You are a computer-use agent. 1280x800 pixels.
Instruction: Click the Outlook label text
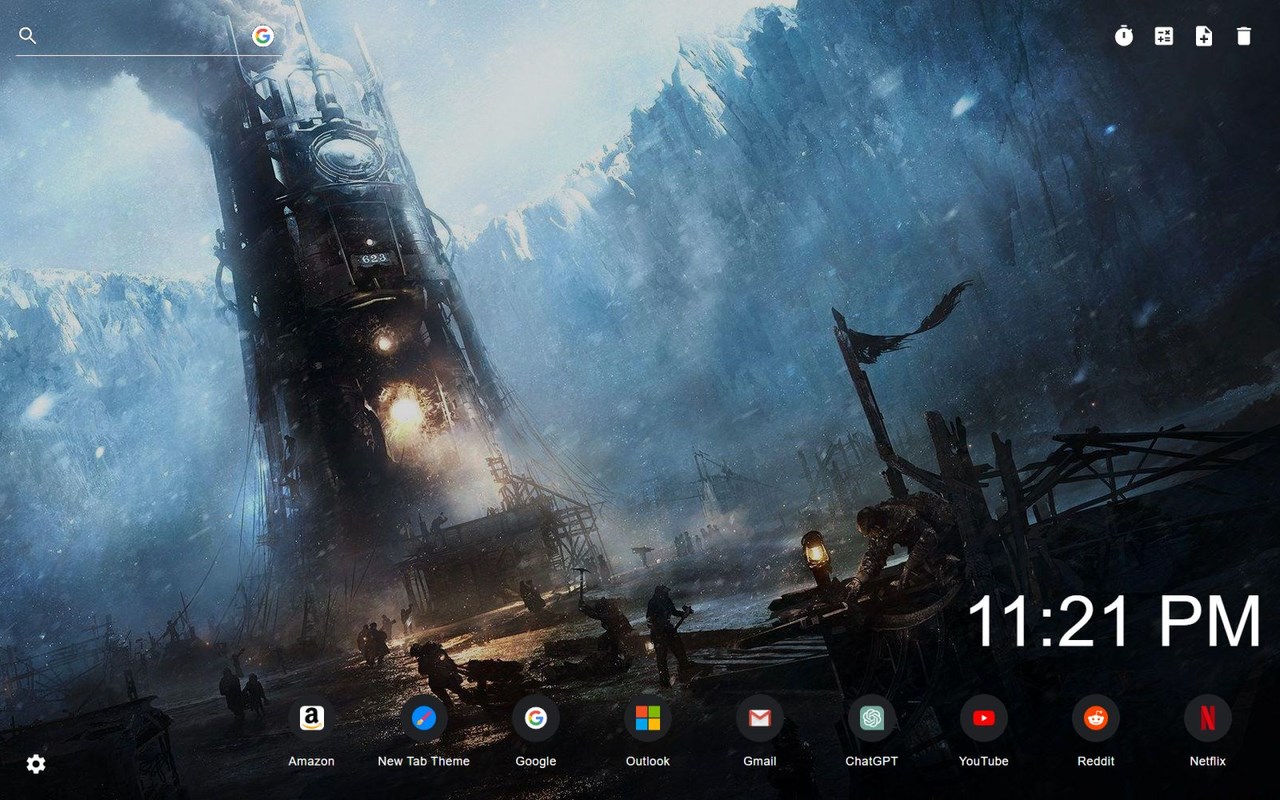[648, 761]
